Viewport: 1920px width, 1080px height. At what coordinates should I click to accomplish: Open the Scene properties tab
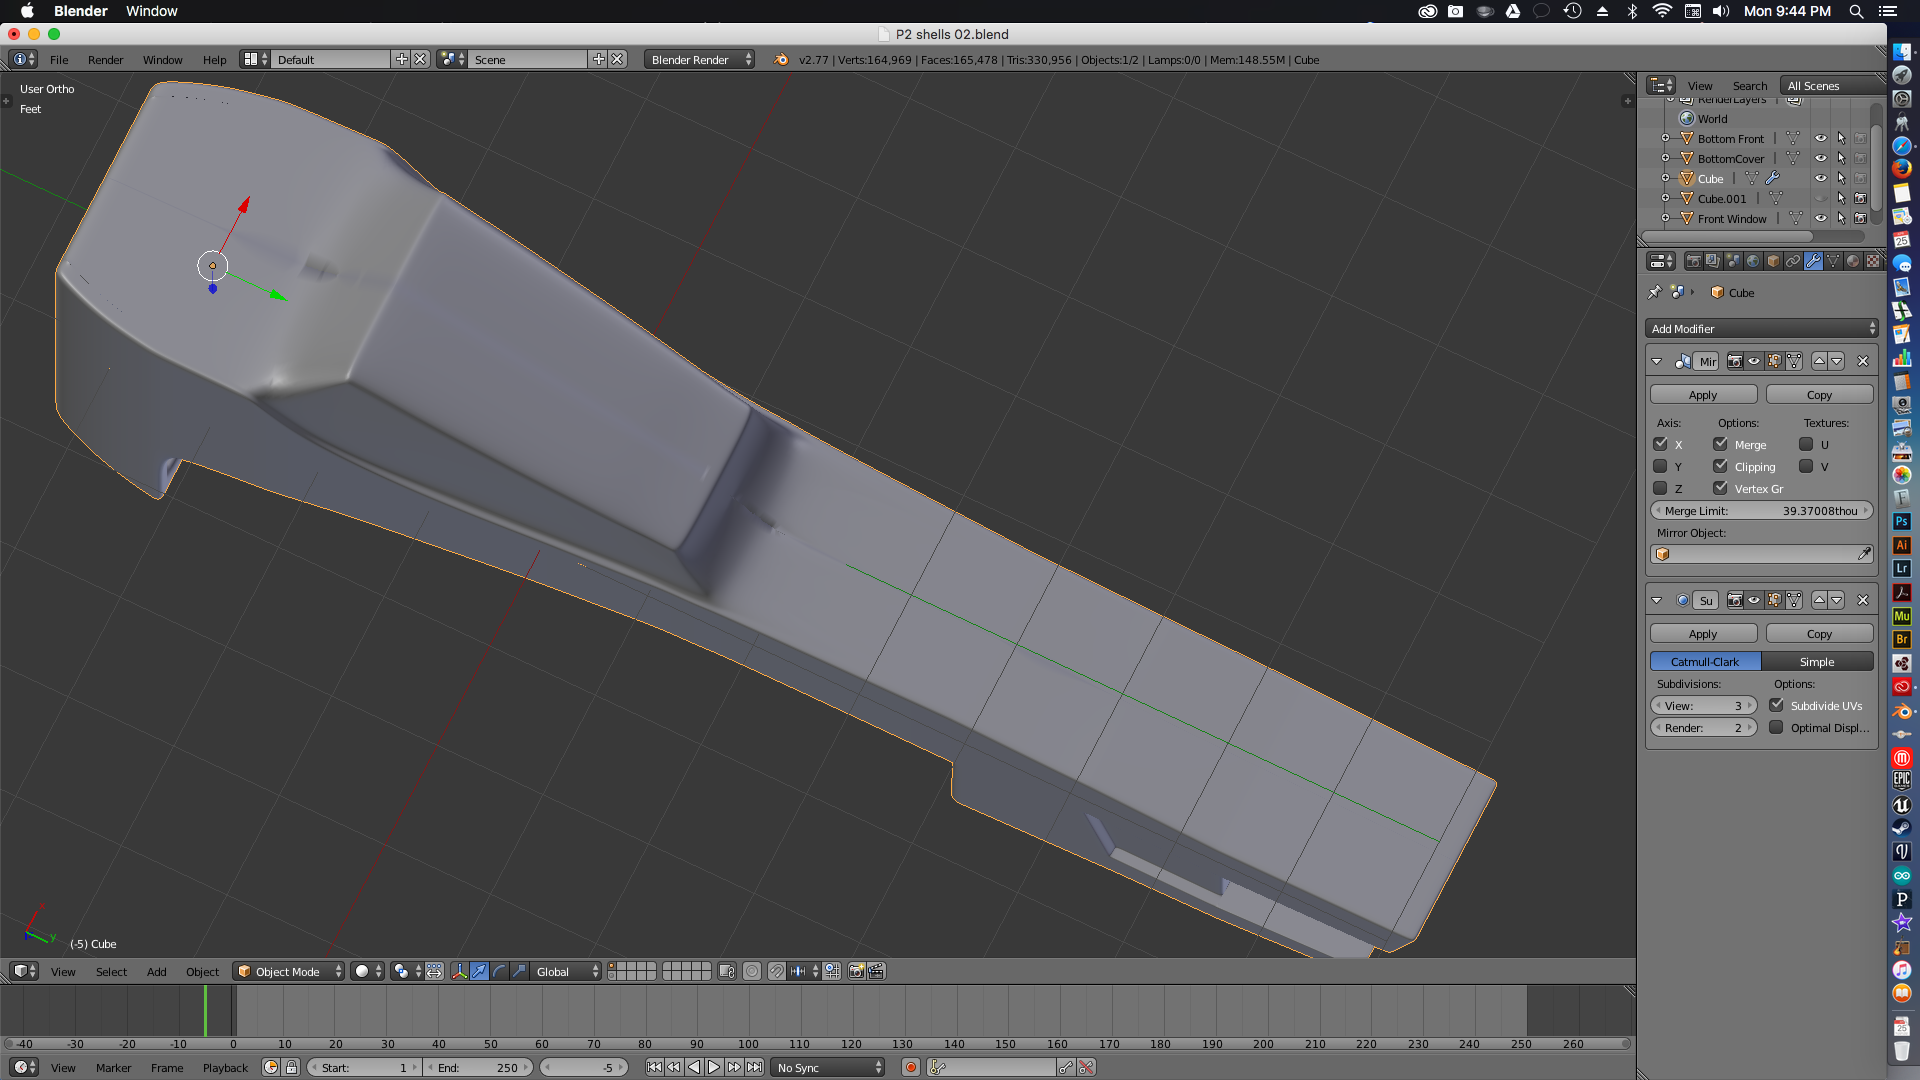click(1733, 261)
